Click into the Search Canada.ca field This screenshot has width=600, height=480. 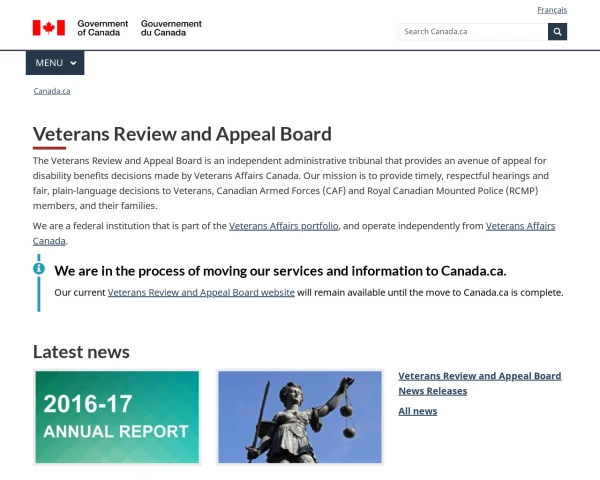473,32
